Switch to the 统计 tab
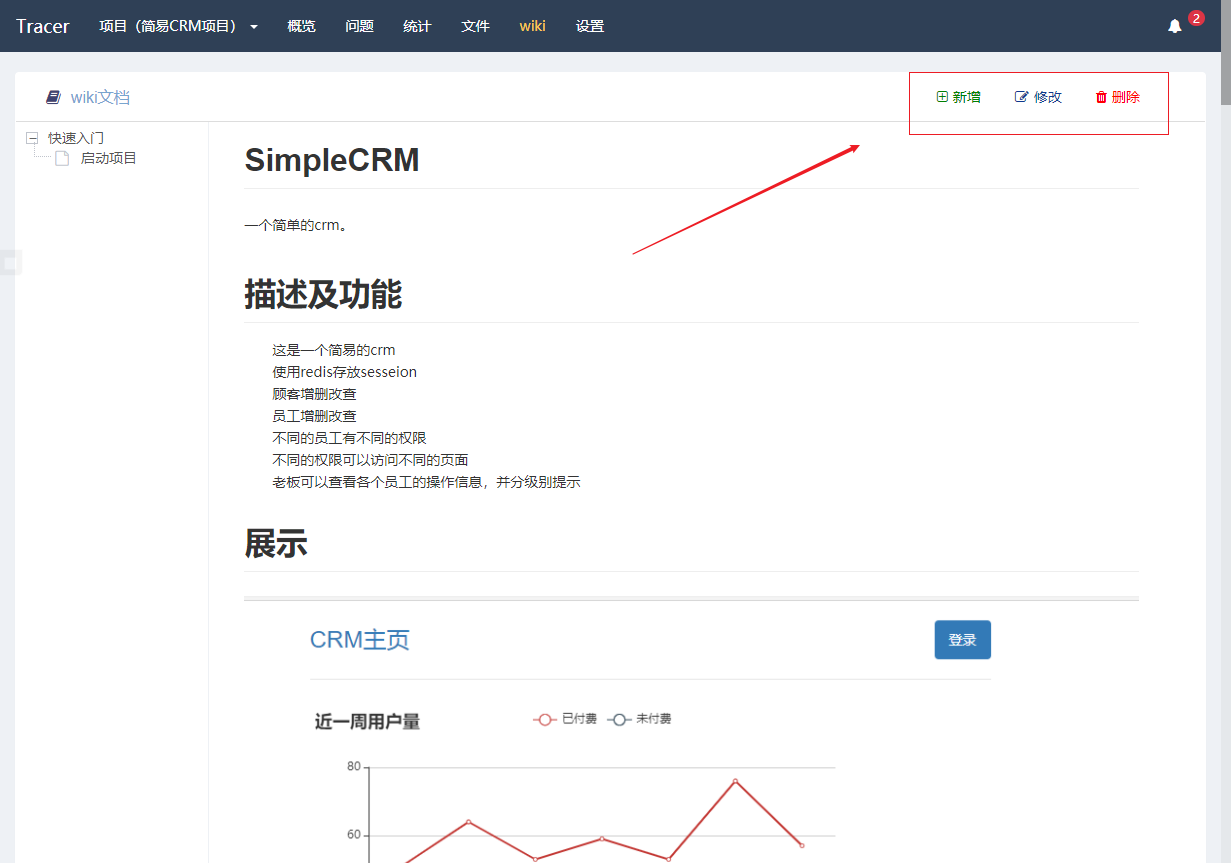Viewport: 1231px width, 863px height. (x=417, y=26)
